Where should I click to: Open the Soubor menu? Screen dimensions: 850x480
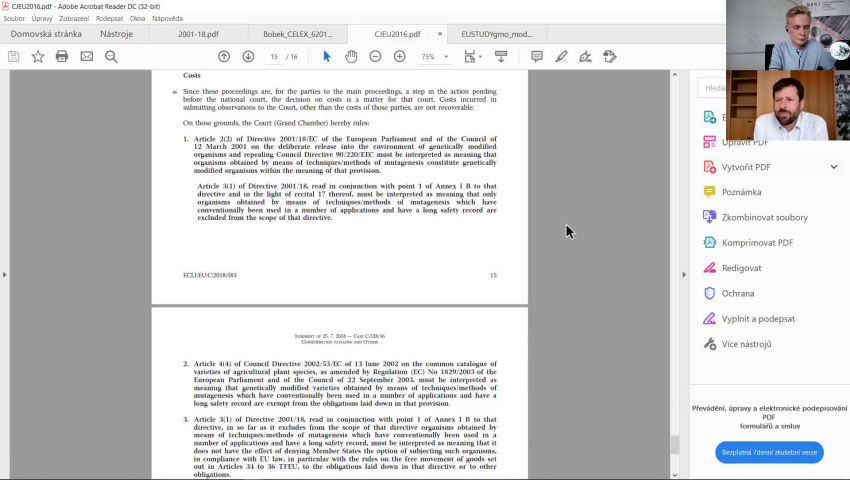(14, 18)
